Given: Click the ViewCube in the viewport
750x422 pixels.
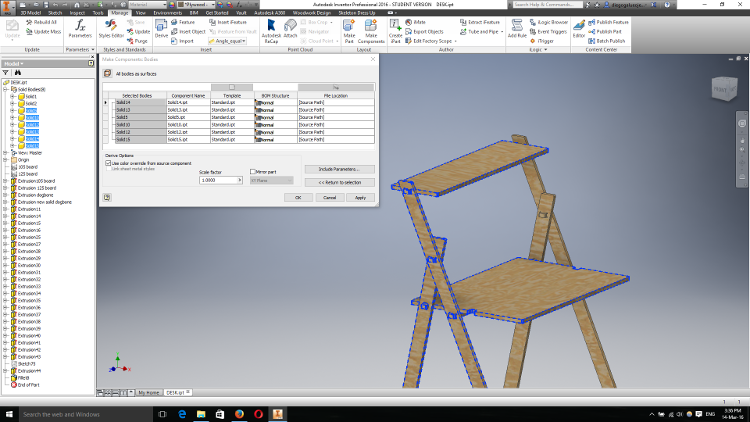Looking at the screenshot, I should [x=724, y=89].
